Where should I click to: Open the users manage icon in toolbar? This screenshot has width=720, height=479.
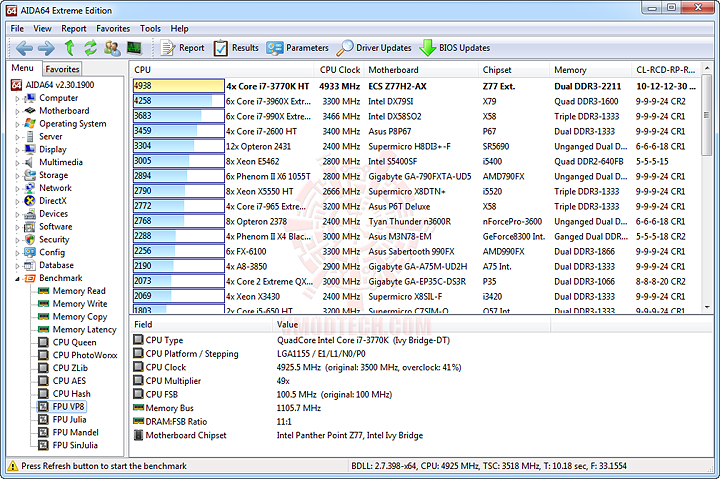point(112,48)
